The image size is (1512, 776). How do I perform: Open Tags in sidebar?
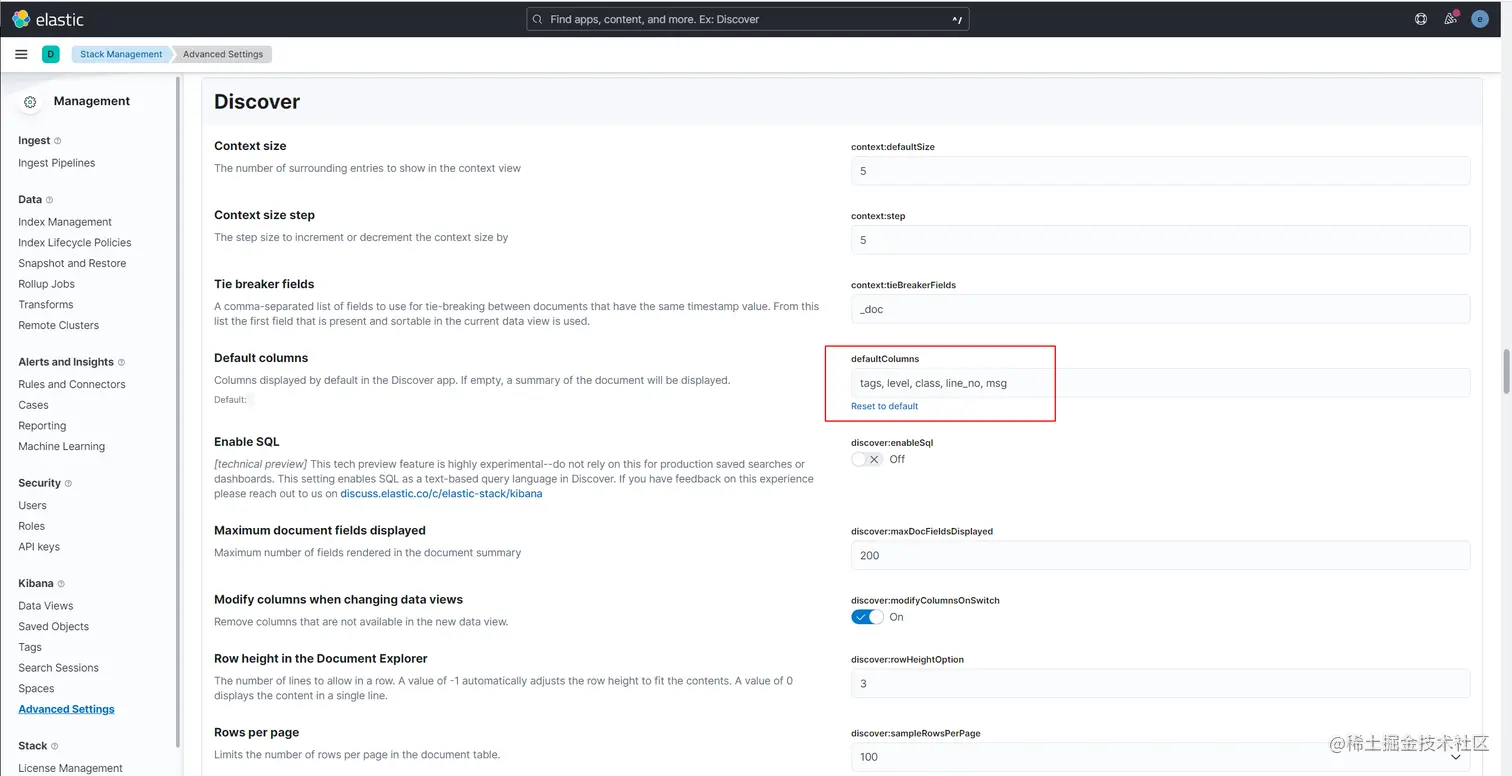30,647
